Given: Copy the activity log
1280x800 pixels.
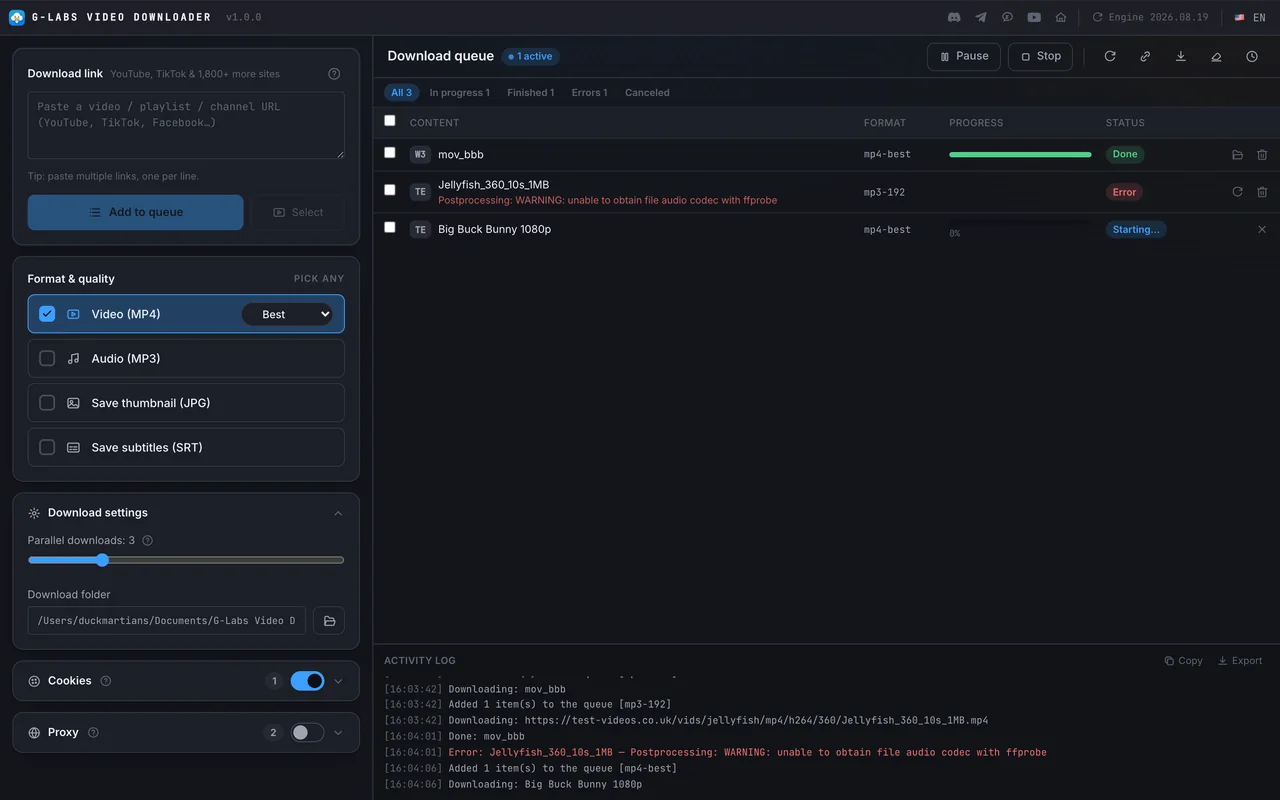Looking at the screenshot, I should pyautogui.click(x=1183, y=661).
